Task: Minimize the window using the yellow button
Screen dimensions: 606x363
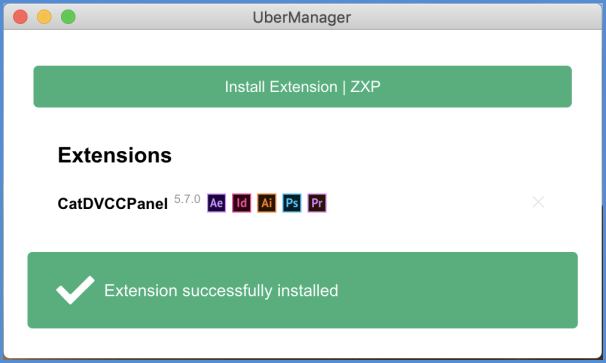Action: pyautogui.click(x=44, y=17)
